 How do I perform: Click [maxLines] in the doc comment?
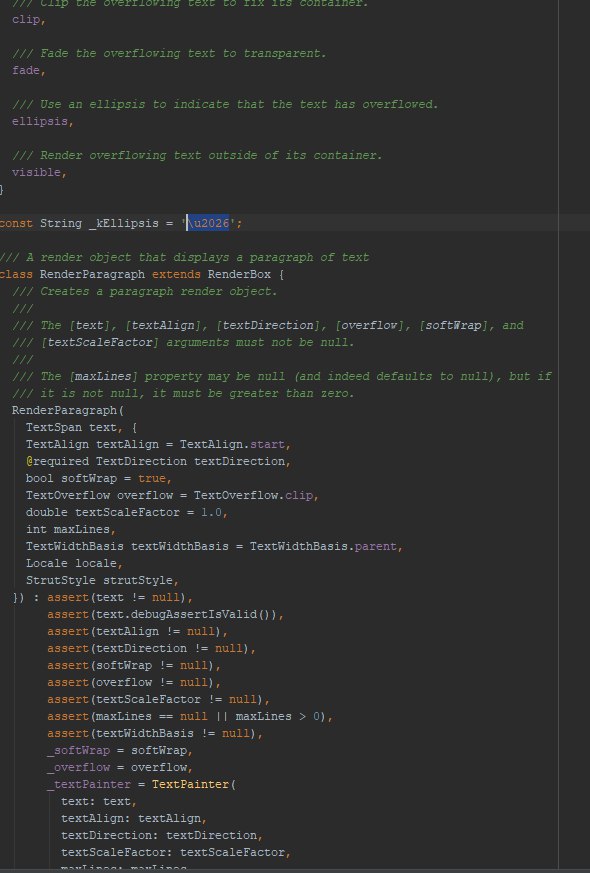click(102, 376)
